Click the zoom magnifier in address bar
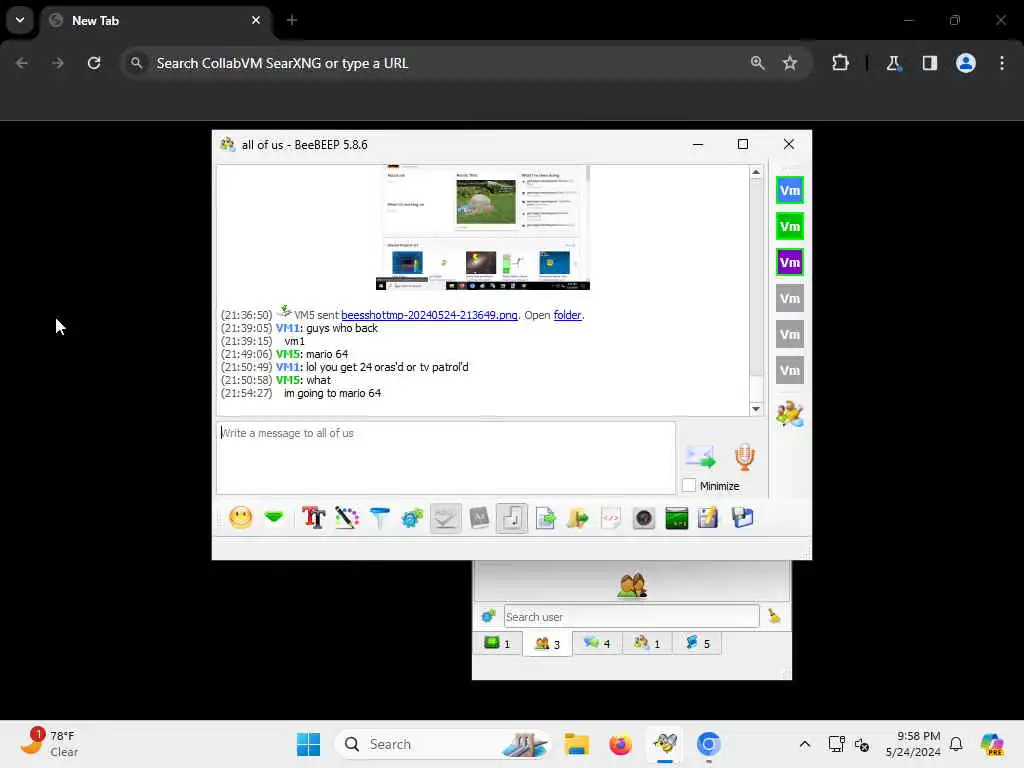This screenshot has width=1024, height=768. click(x=758, y=63)
